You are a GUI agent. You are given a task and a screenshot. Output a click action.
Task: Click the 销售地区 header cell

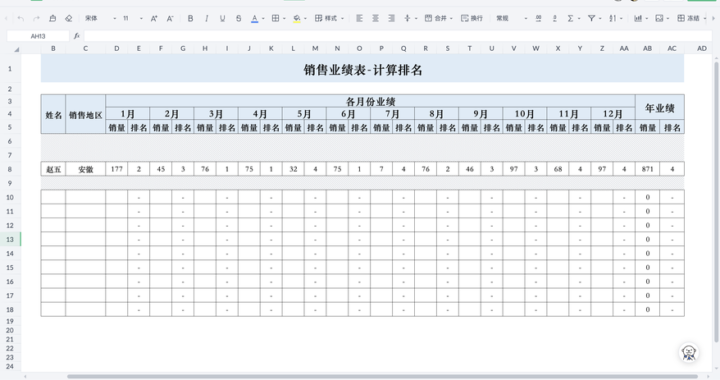85,115
